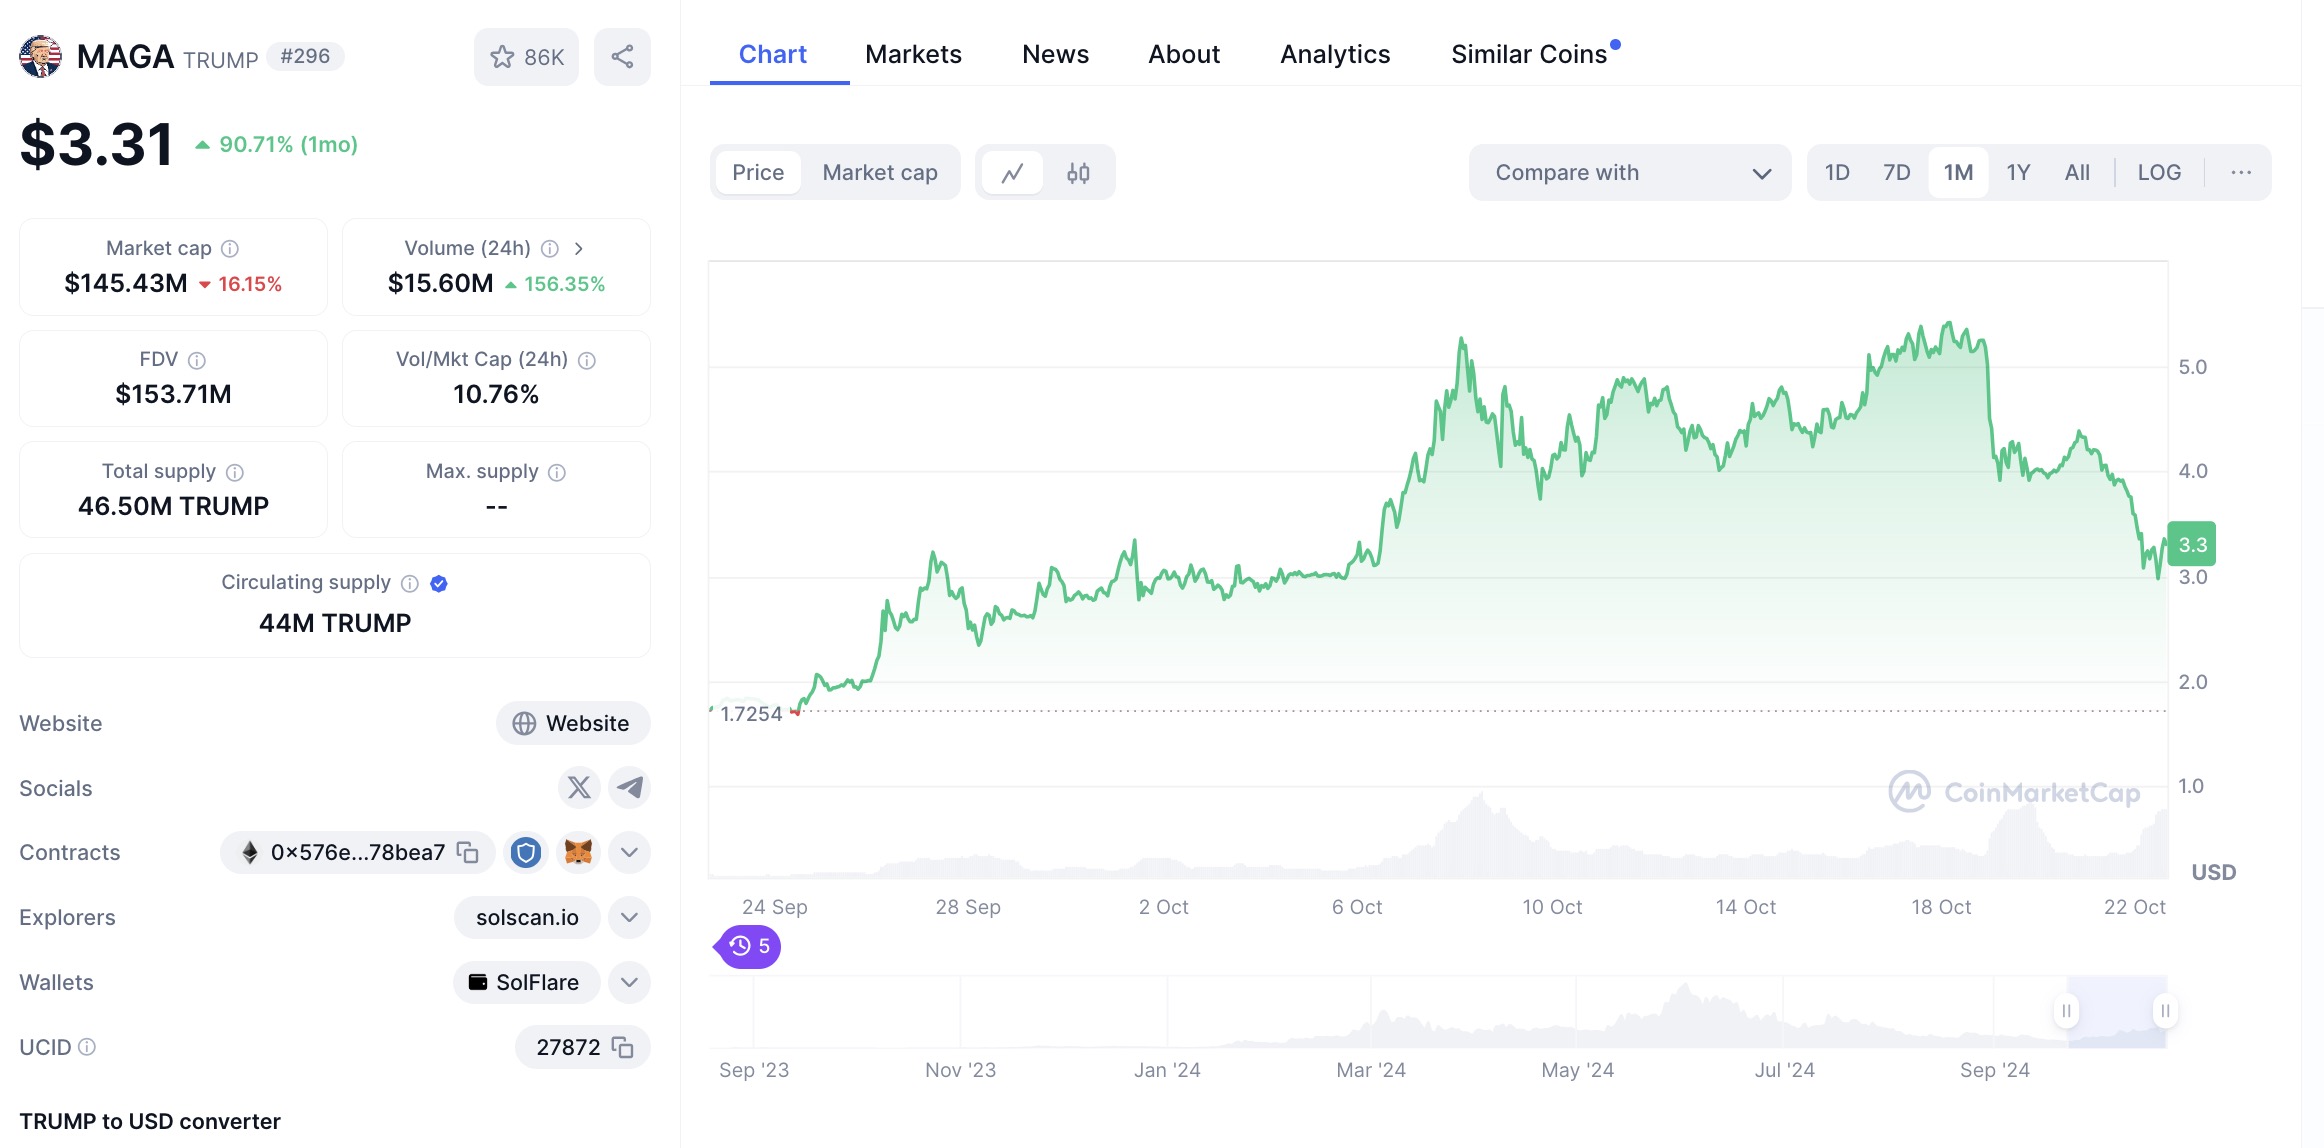Click FDV info icon
Viewport: 2324px width, 1148px height.
(197, 360)
